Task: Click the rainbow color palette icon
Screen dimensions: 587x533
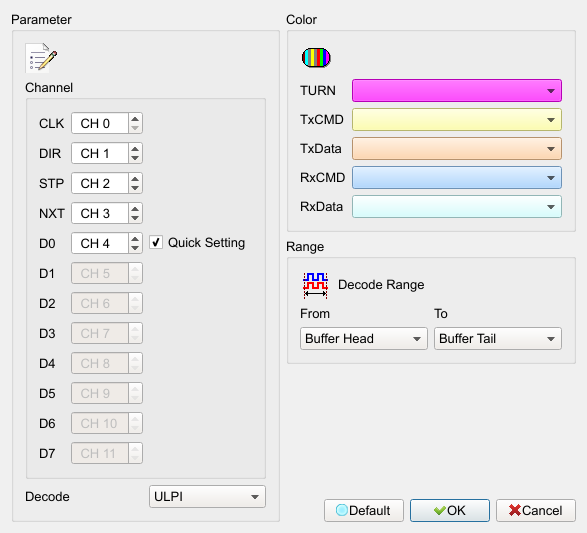Action: click(316, 58)
